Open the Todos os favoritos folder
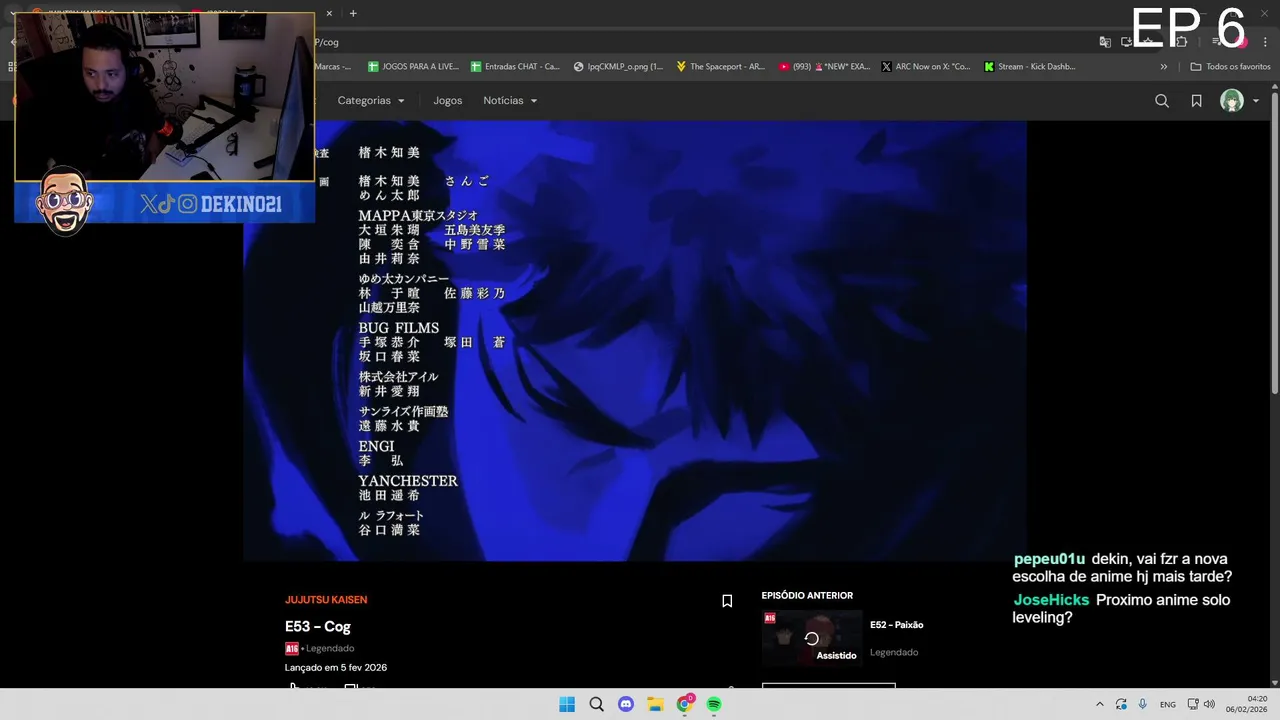 point(1231,67)
